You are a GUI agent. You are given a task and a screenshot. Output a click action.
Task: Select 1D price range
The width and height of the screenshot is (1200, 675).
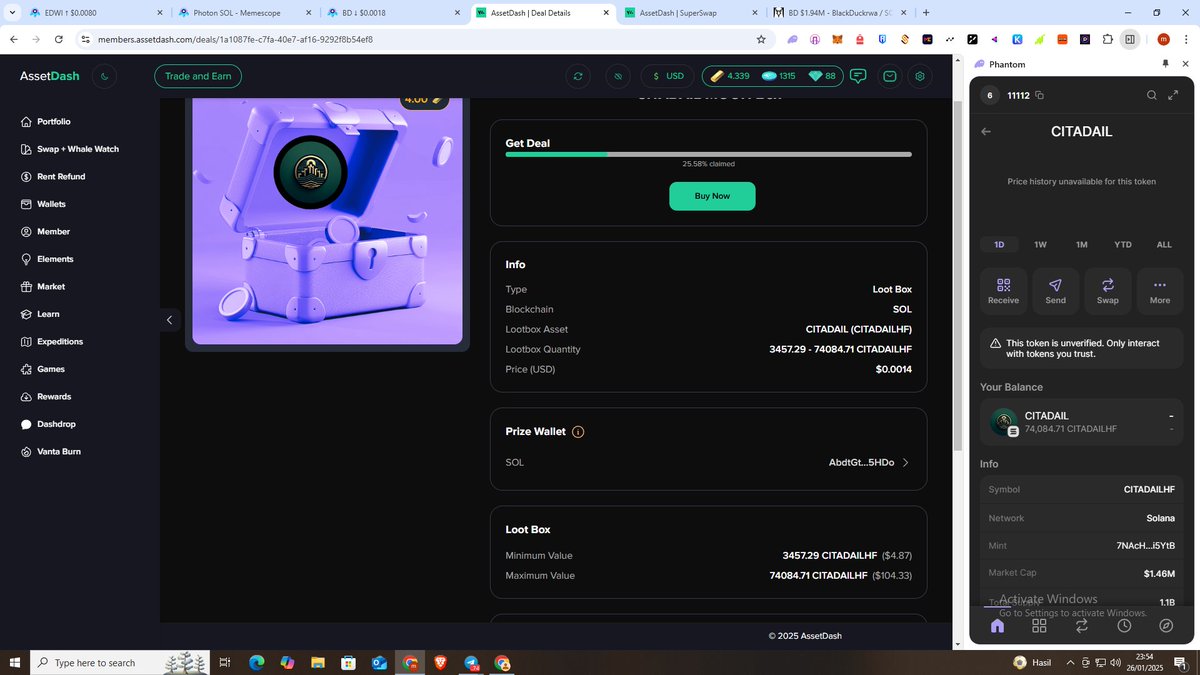pyautogui.click(x=999, y=244)
